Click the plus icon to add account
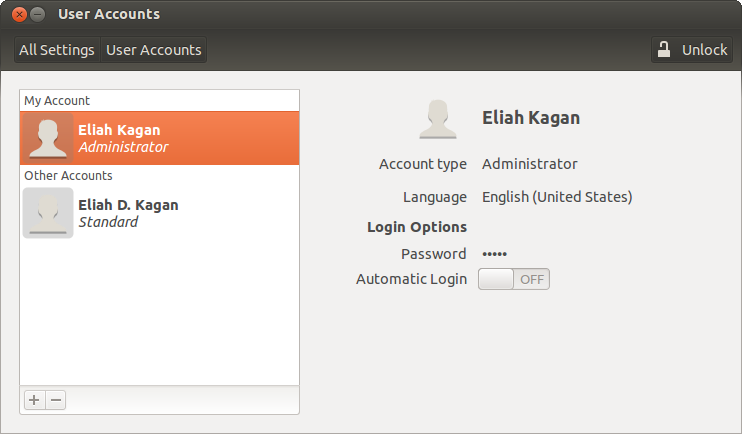 click(34, 400)
